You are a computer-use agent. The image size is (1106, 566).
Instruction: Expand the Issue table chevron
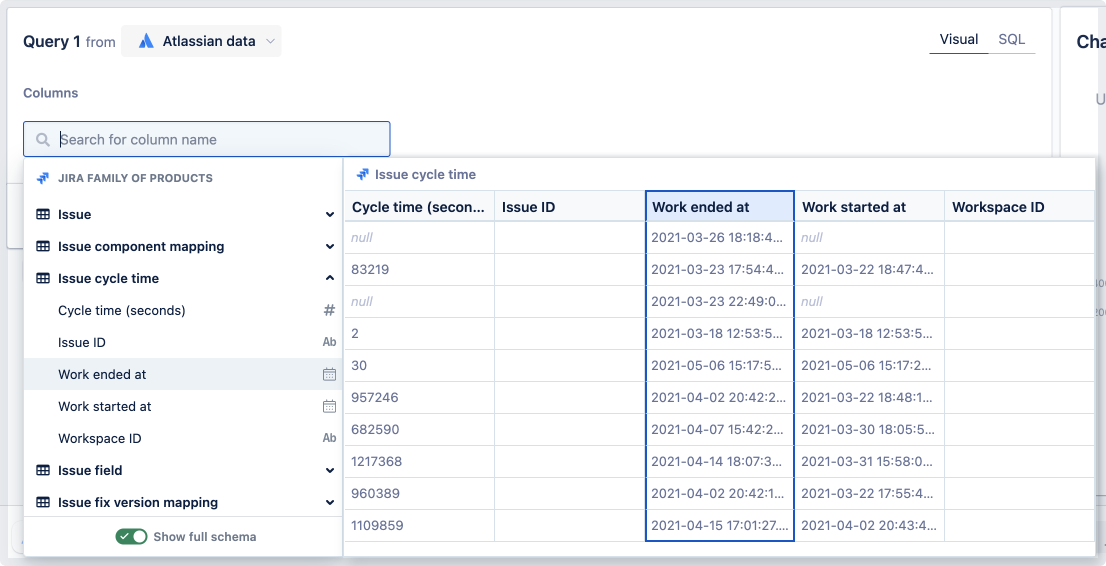329,215
